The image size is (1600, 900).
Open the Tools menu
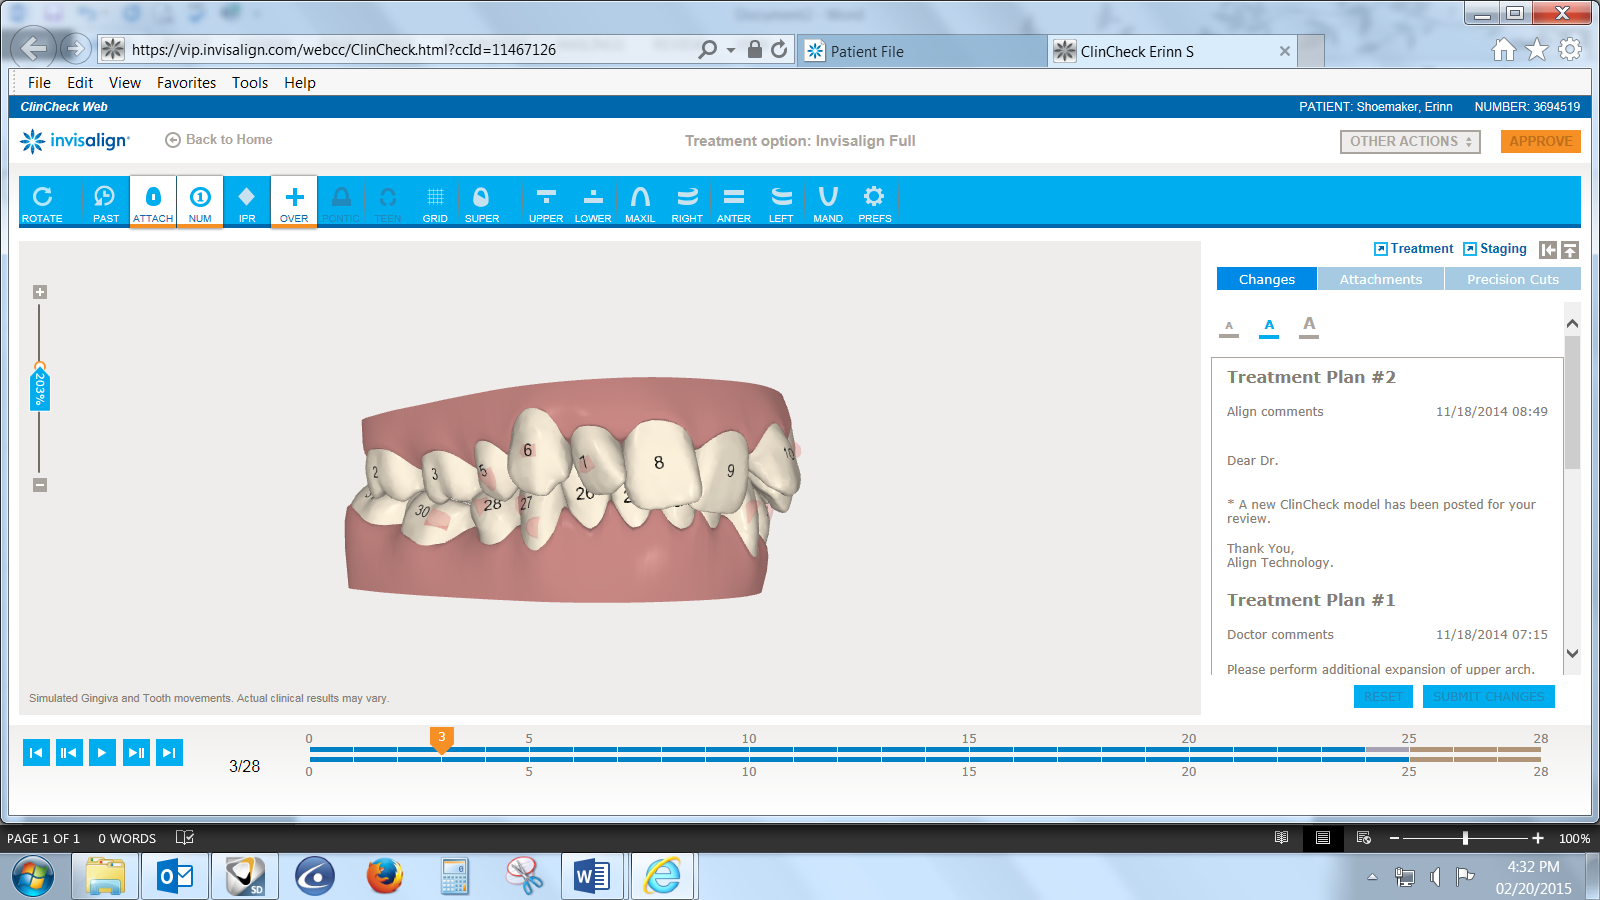point(249,82)
